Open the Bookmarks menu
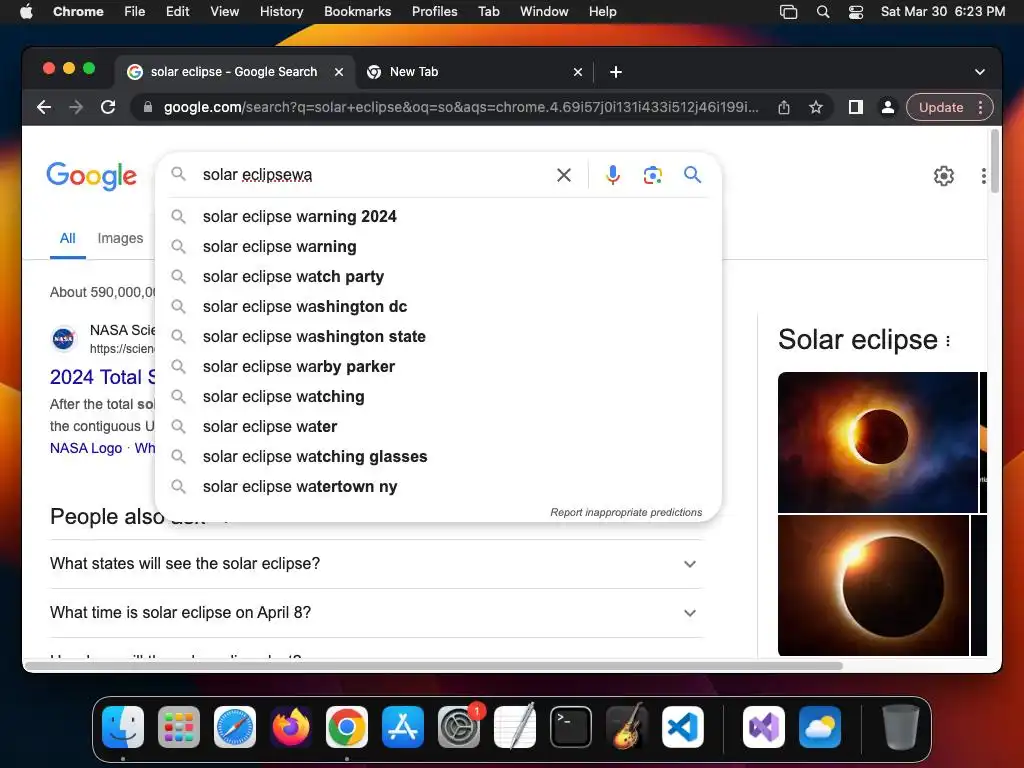The height and width of the screenshot is (768, 1024). click(357, 12)
